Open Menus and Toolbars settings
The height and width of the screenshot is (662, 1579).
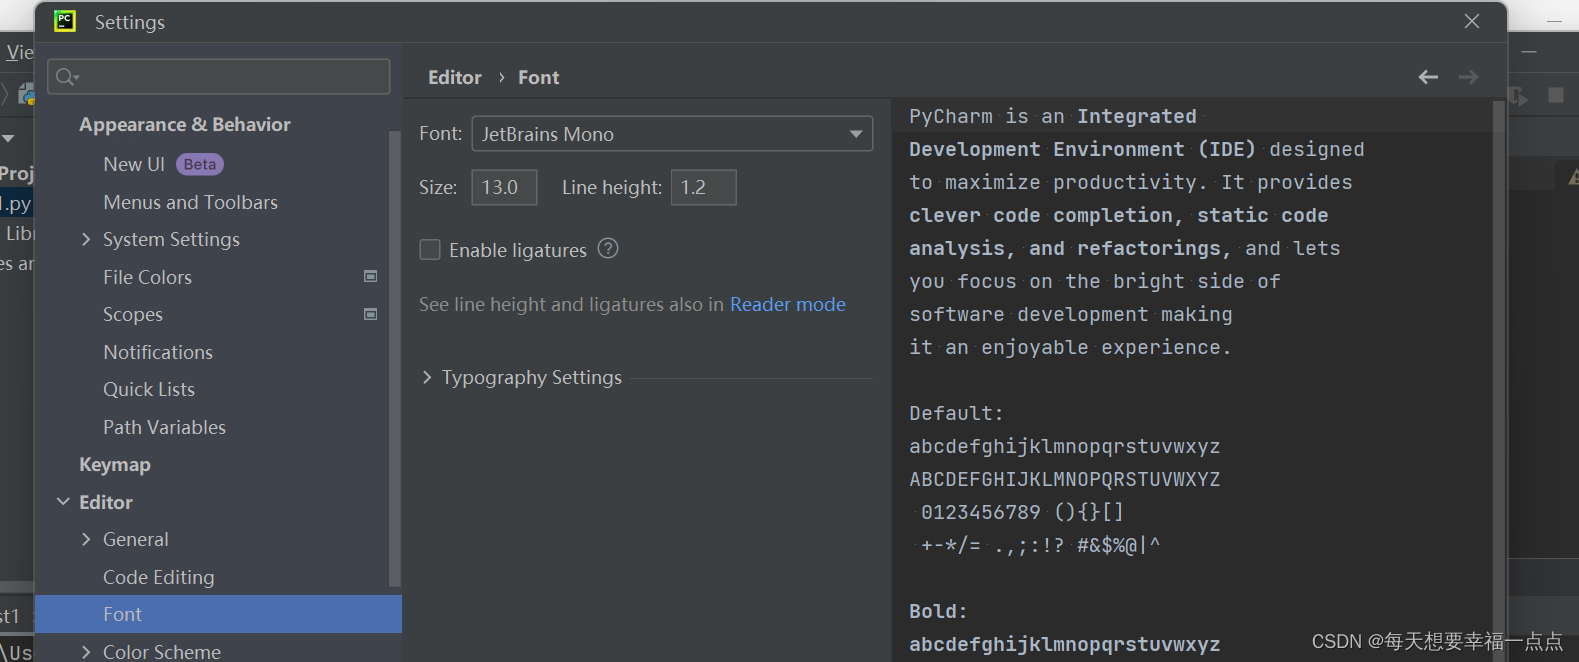190,202
